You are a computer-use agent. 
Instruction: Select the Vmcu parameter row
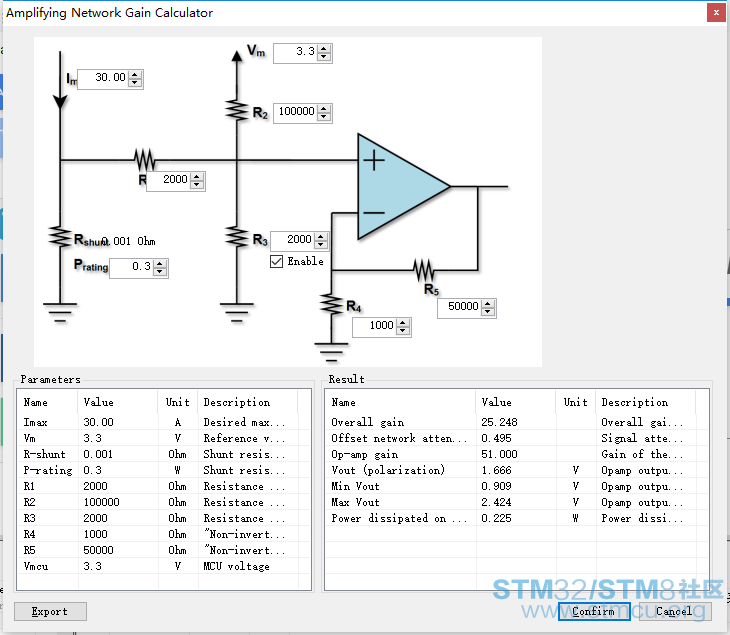[164, 567]
